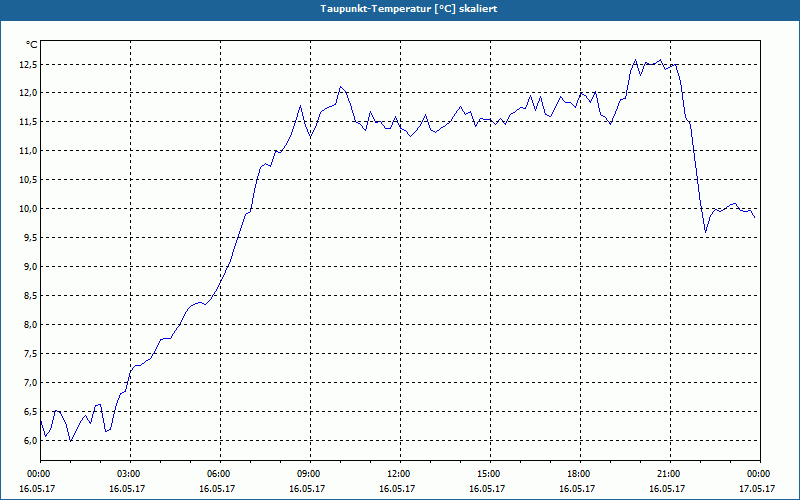
Task: Select the 16.05.17 date beneath 09:00
Action: tap(307, 488)
